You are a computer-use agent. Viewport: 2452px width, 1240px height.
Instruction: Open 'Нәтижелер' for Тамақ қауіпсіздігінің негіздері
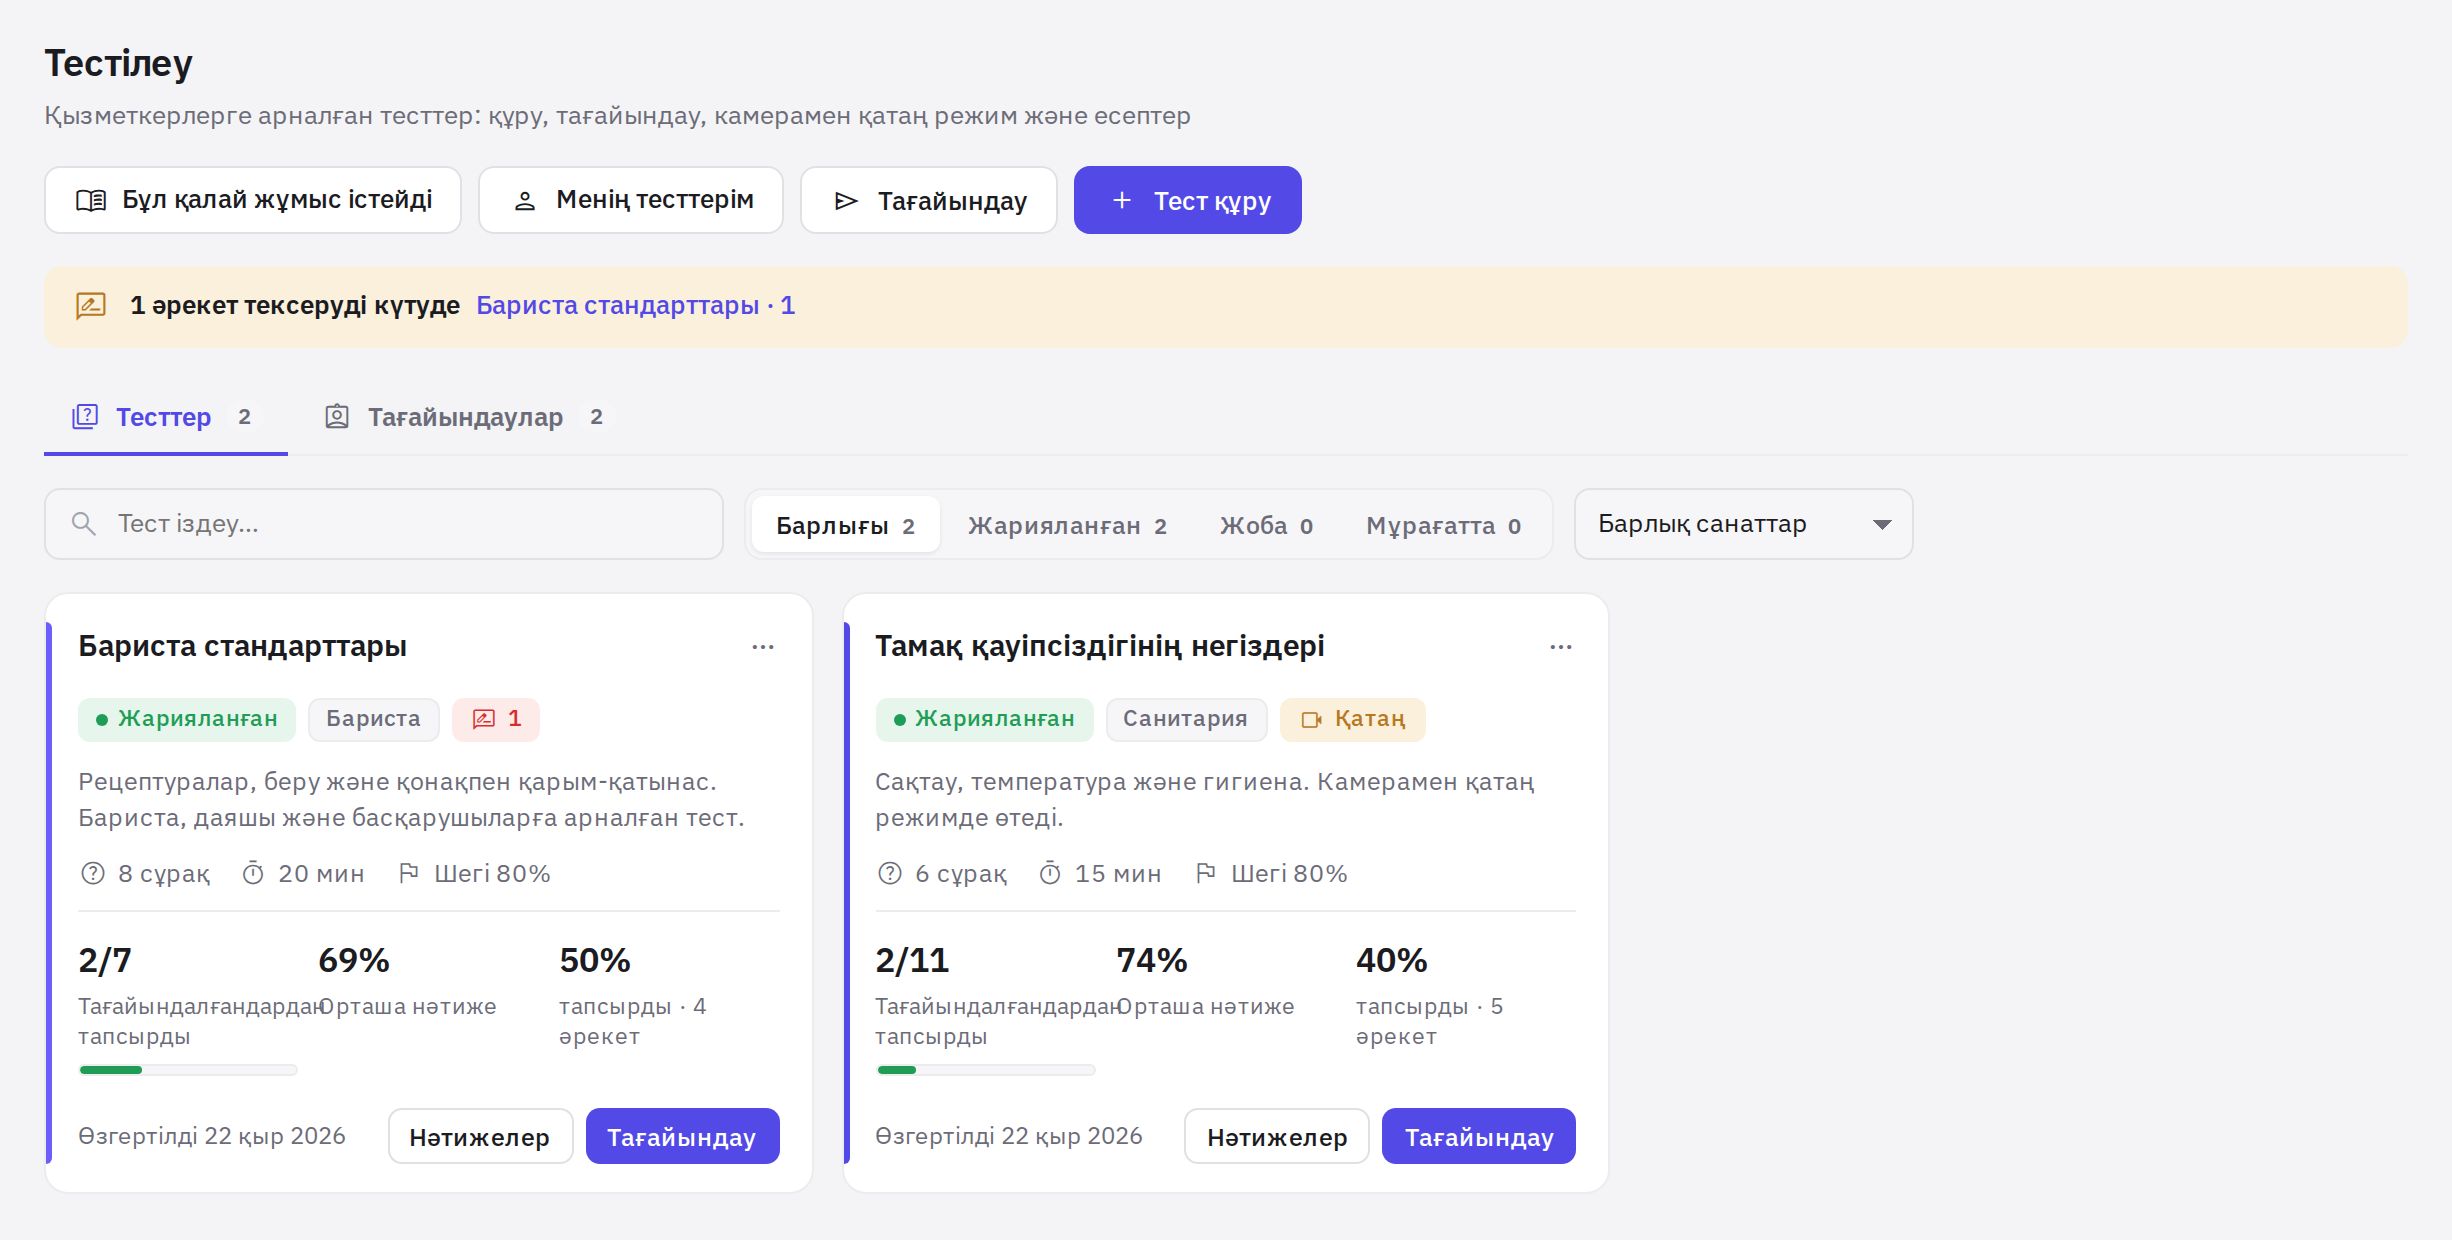(x=1277, y=1136)
